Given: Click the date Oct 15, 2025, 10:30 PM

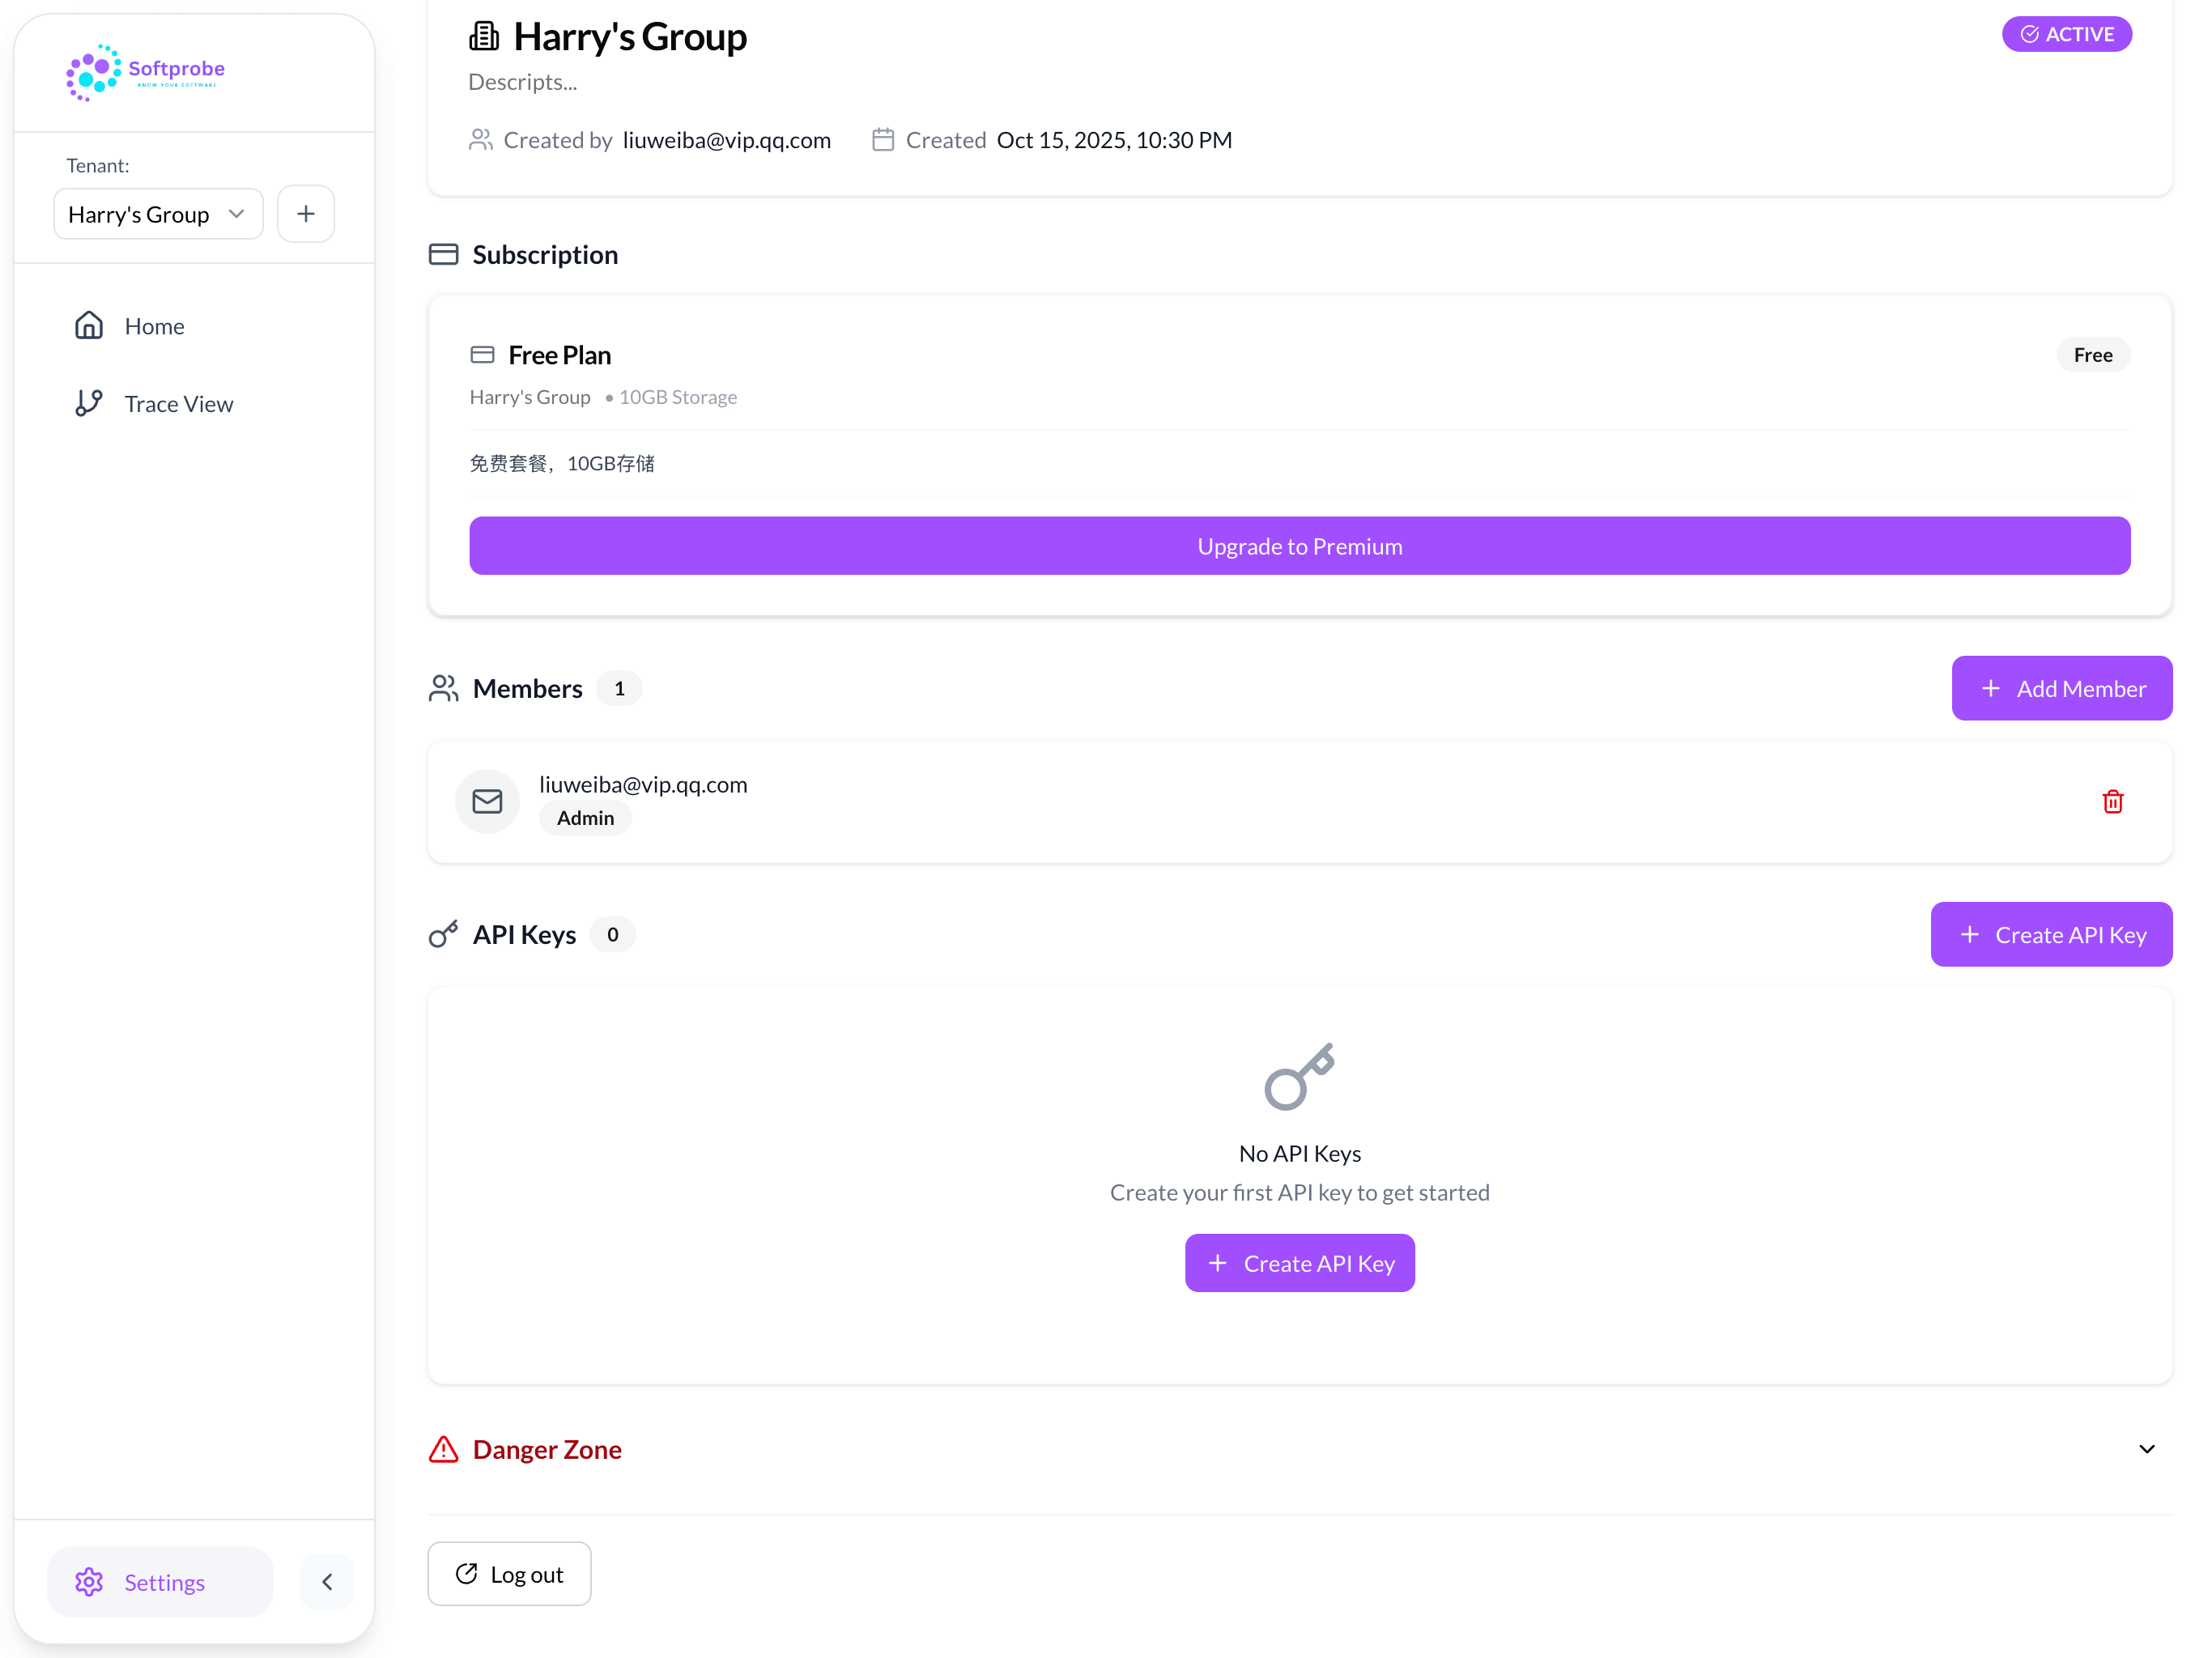Looking at the screenshot, I should [1114, 140].
